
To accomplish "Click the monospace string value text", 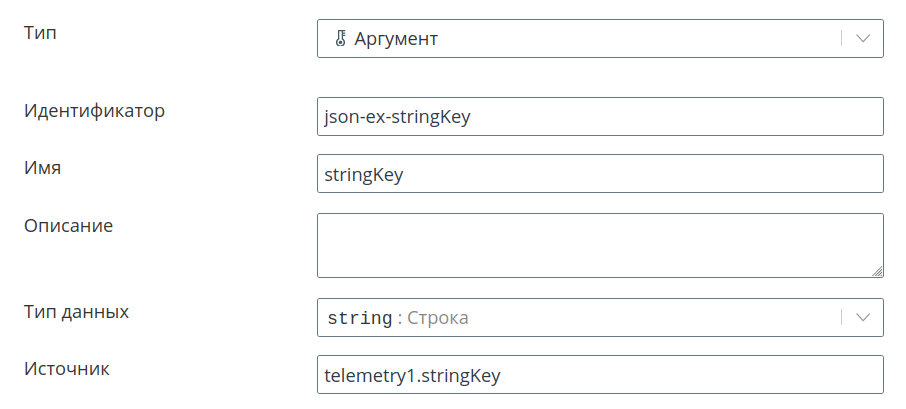I will tap(359, 318).
